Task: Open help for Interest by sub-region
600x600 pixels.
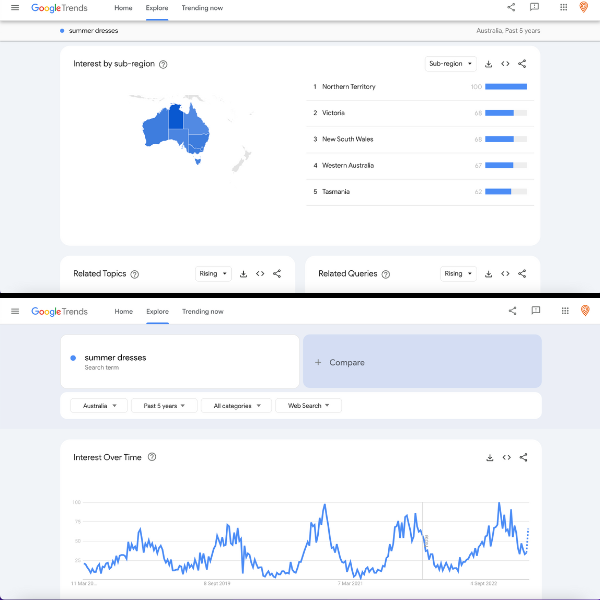Action: (x=163, y=64)
